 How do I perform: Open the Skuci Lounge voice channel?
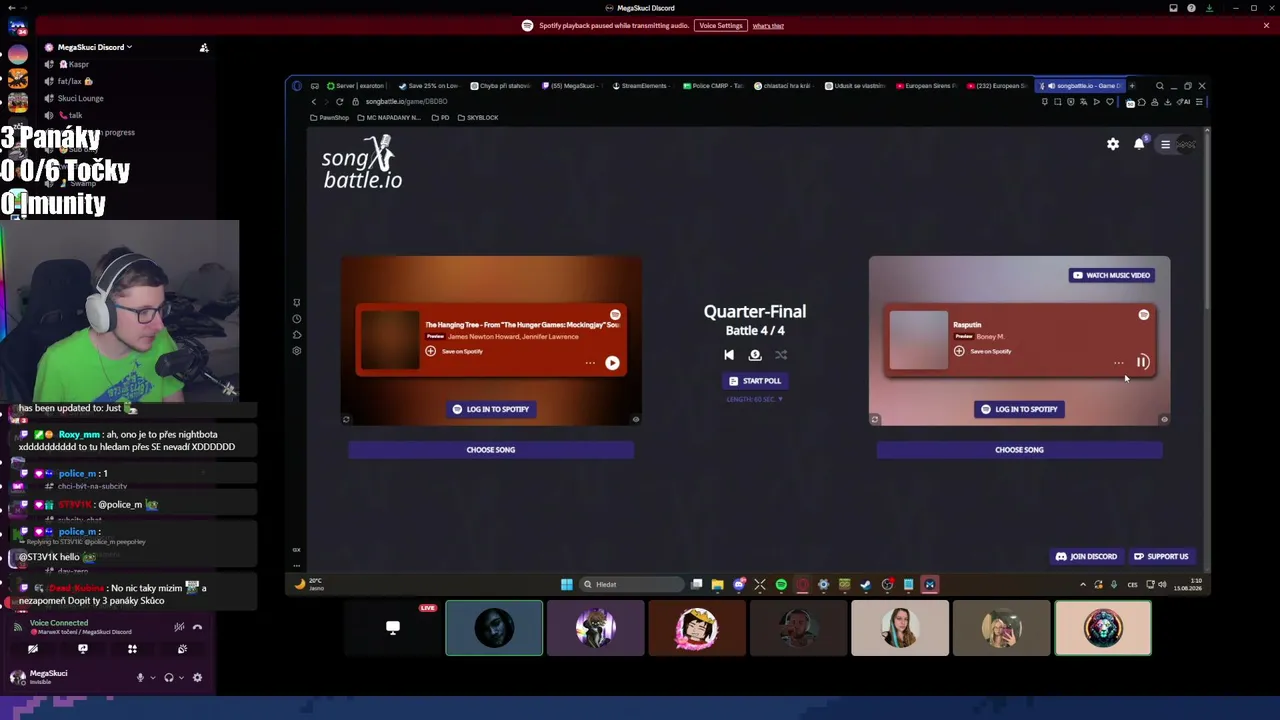coord(81,98)
